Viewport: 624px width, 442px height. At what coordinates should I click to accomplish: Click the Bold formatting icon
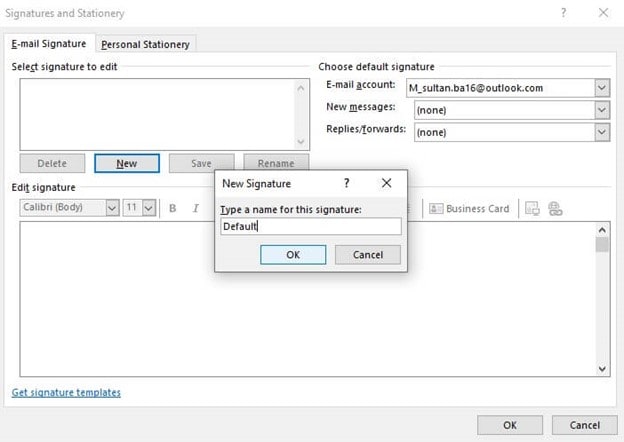173,208
